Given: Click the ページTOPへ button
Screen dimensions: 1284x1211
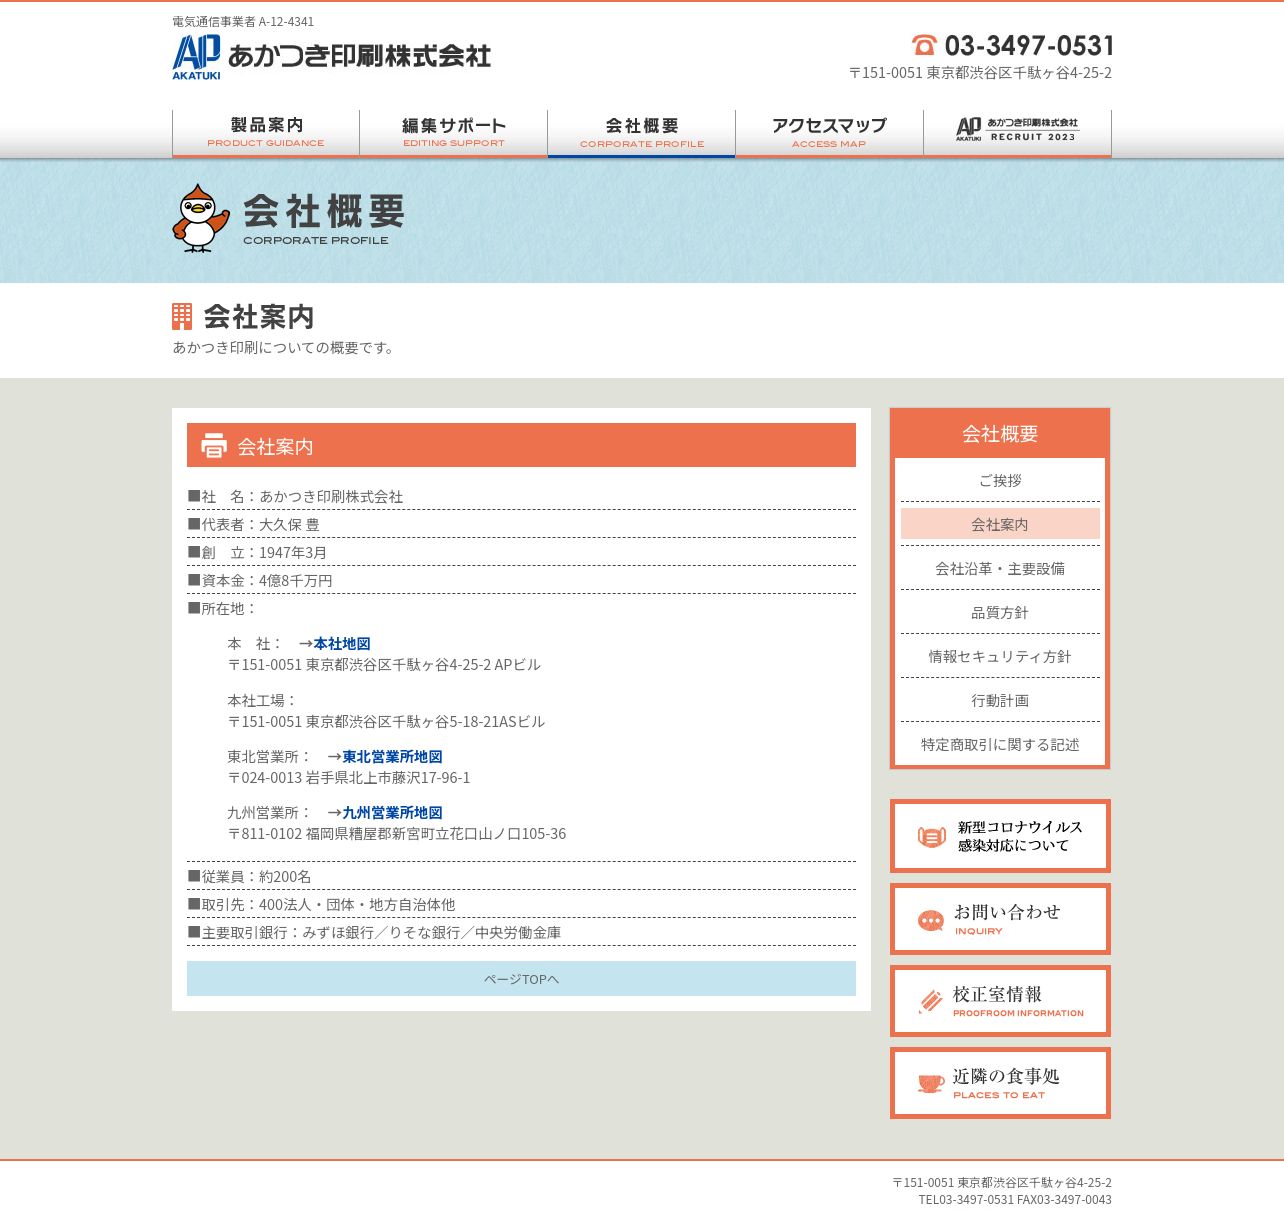Looking at the screenshot, I should [x=521, y=978].
